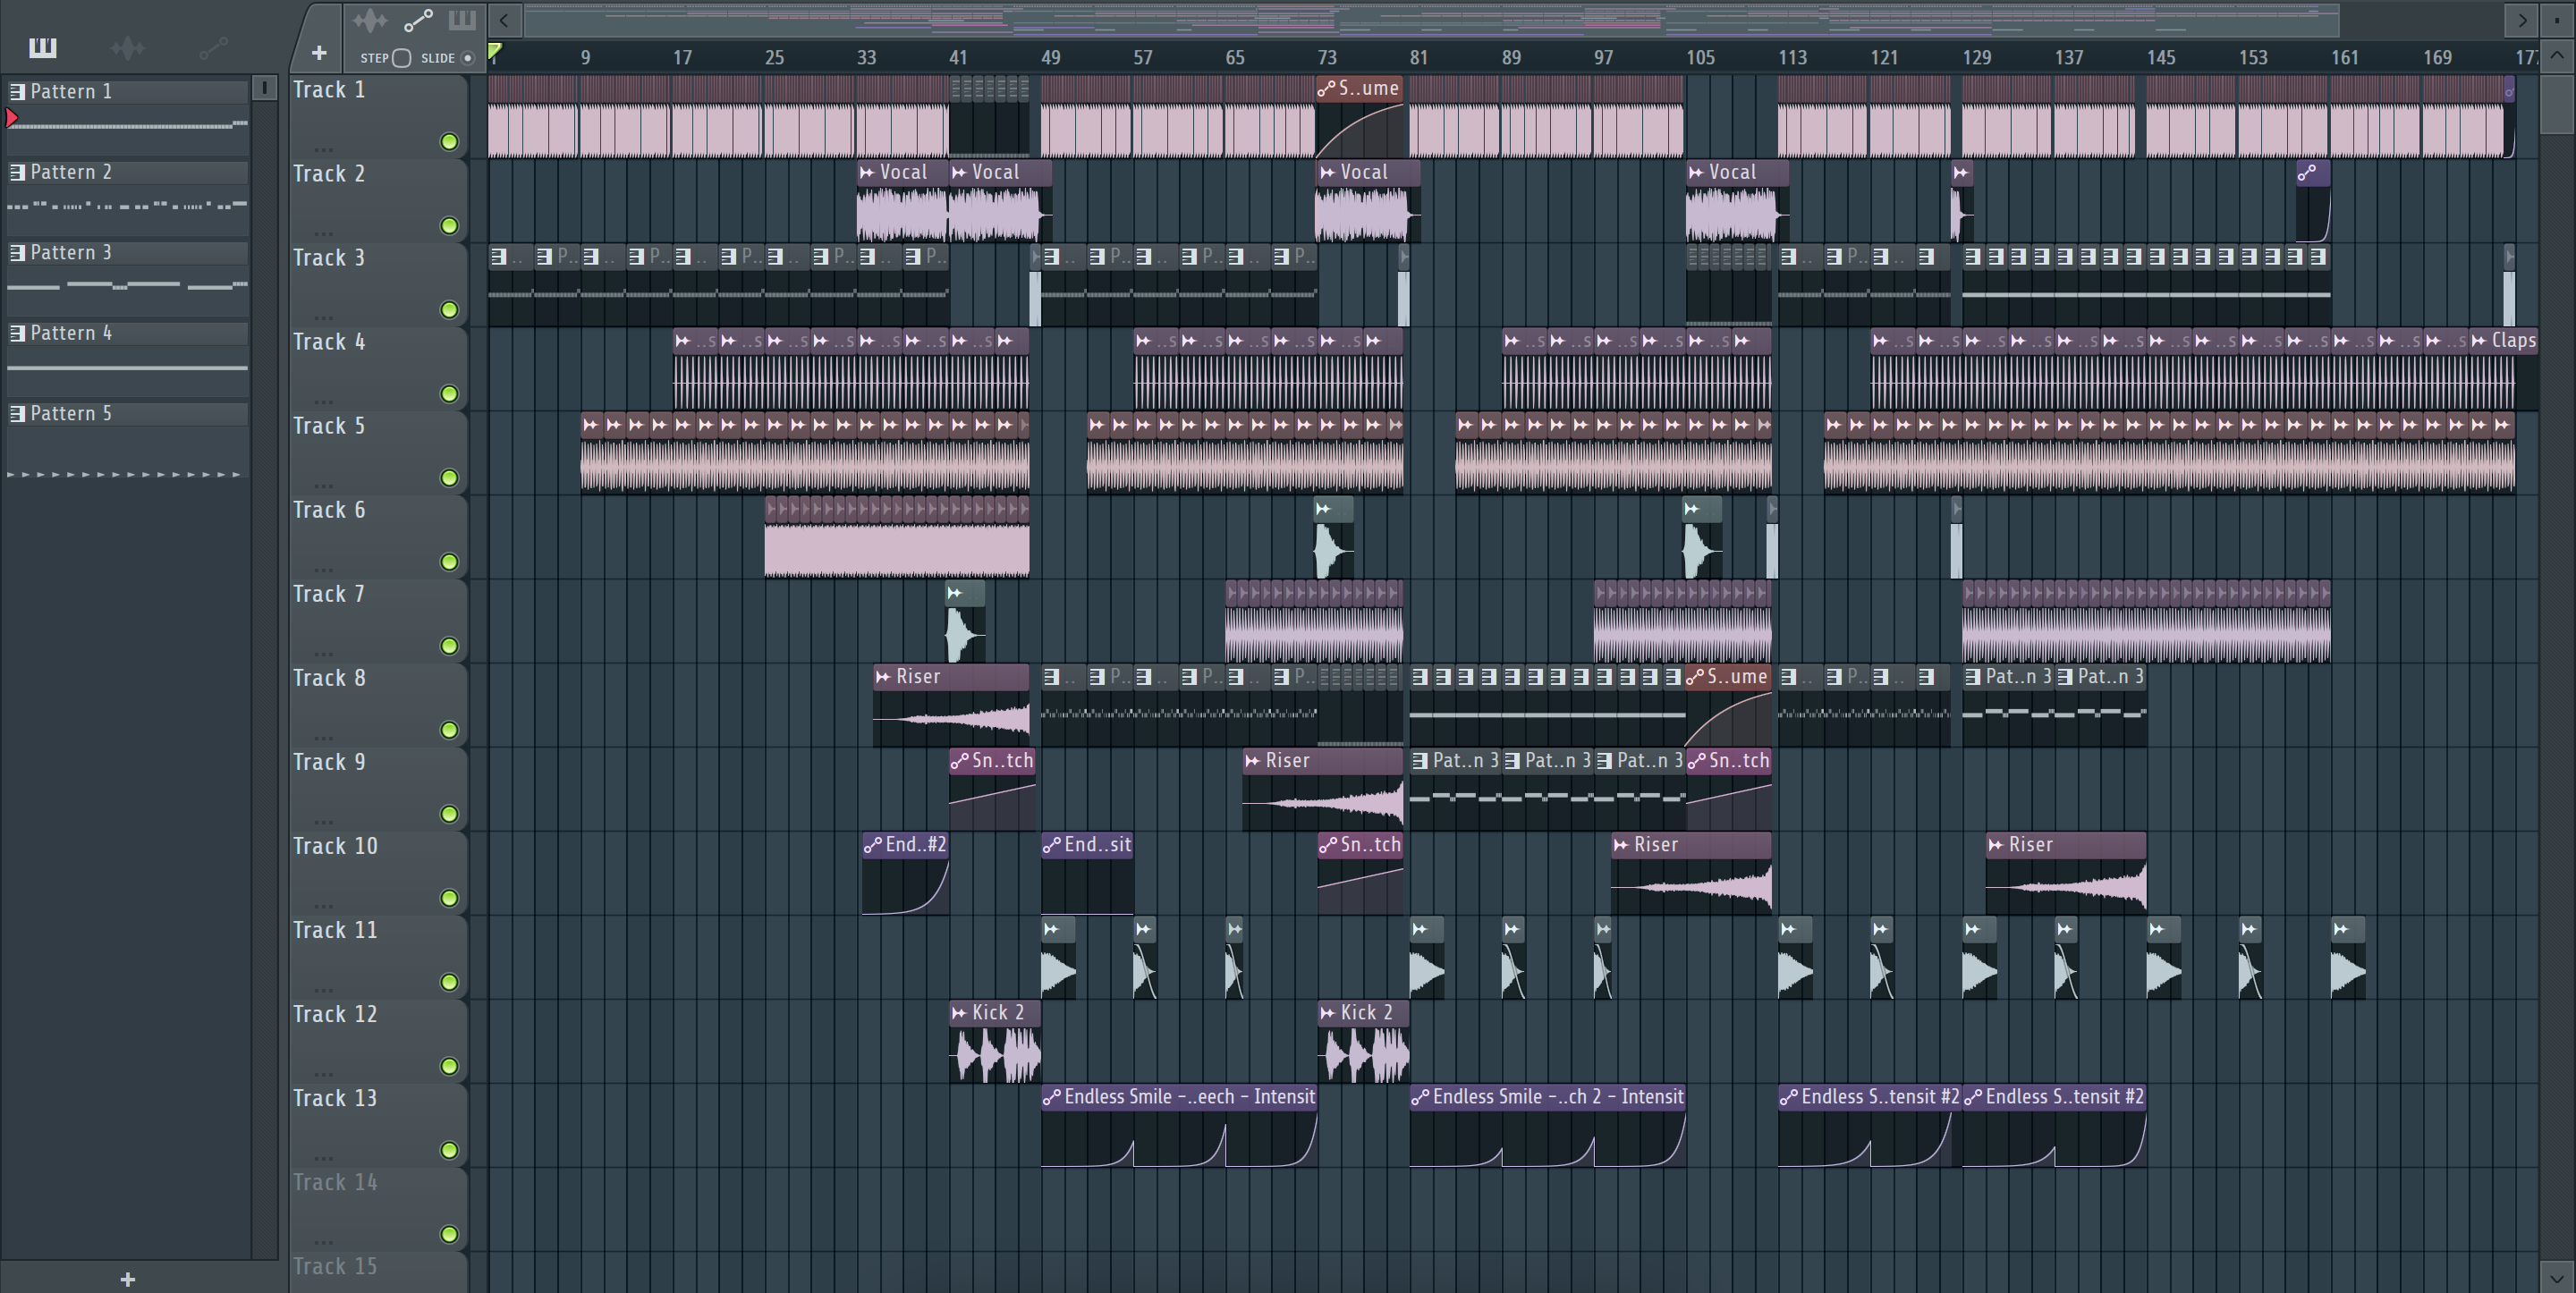This screenshot has height=1293, width=2576.
Task: Open Riser clip menu on Track 8
Action: [x=884, y=677]
